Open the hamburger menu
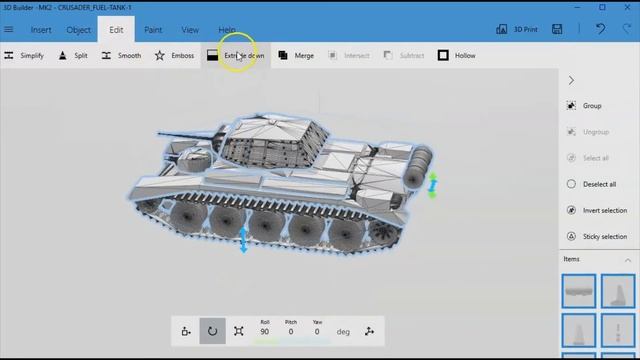640x360 pixels. click(9, 29)
